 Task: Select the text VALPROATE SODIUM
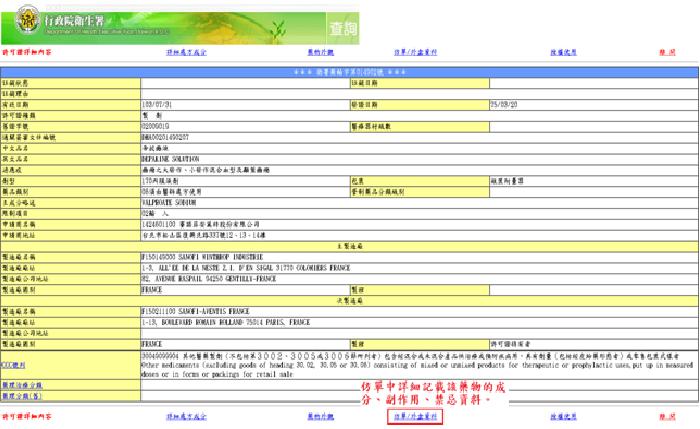point(169,203)
